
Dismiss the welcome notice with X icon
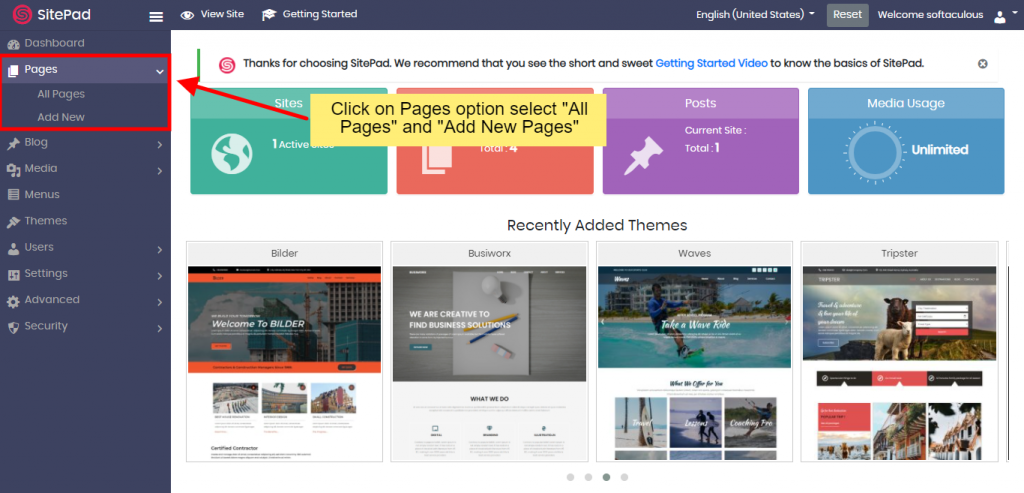(x=982, y=64)
